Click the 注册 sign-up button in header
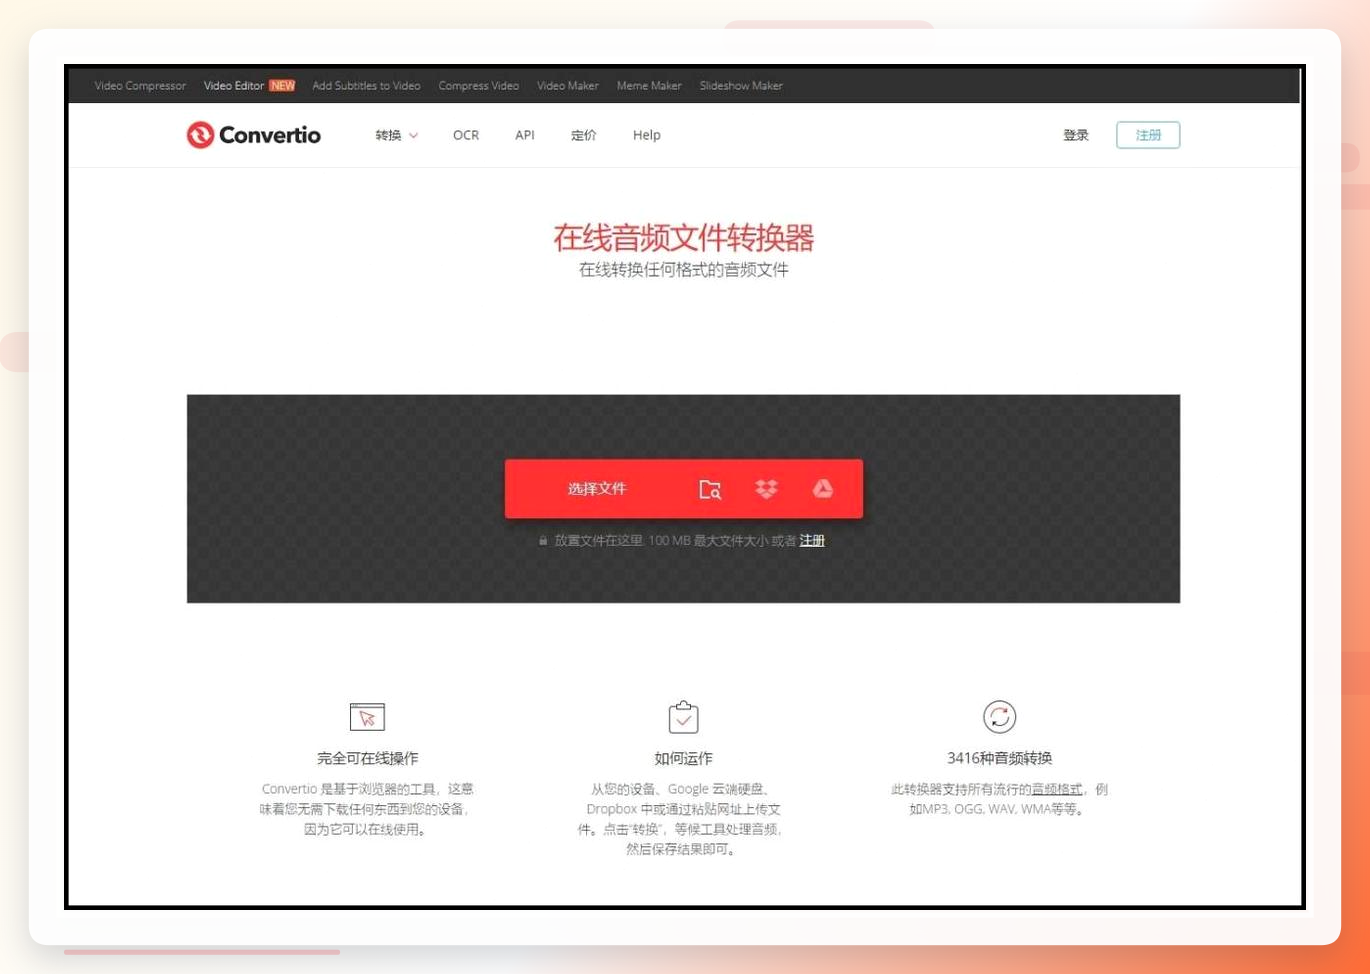This screenshot has width=1370, height=974. coord(1148,135)
